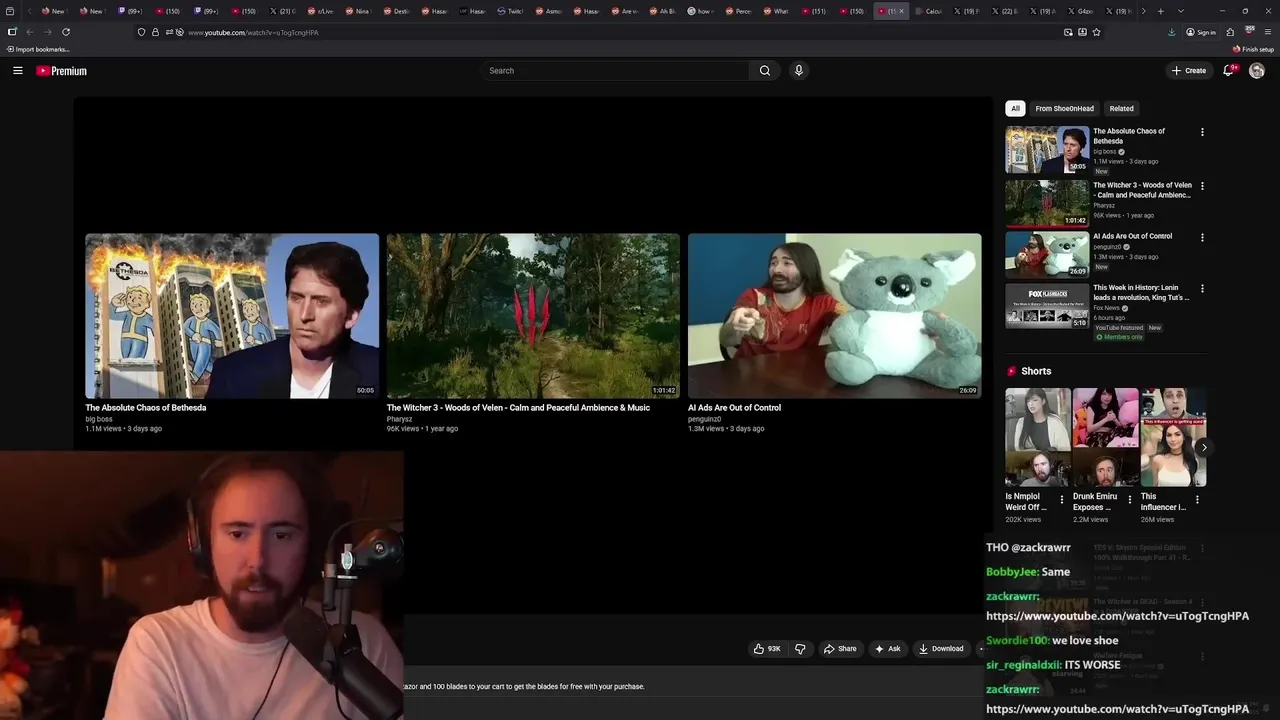Click the Share button

tap(840, 649)
